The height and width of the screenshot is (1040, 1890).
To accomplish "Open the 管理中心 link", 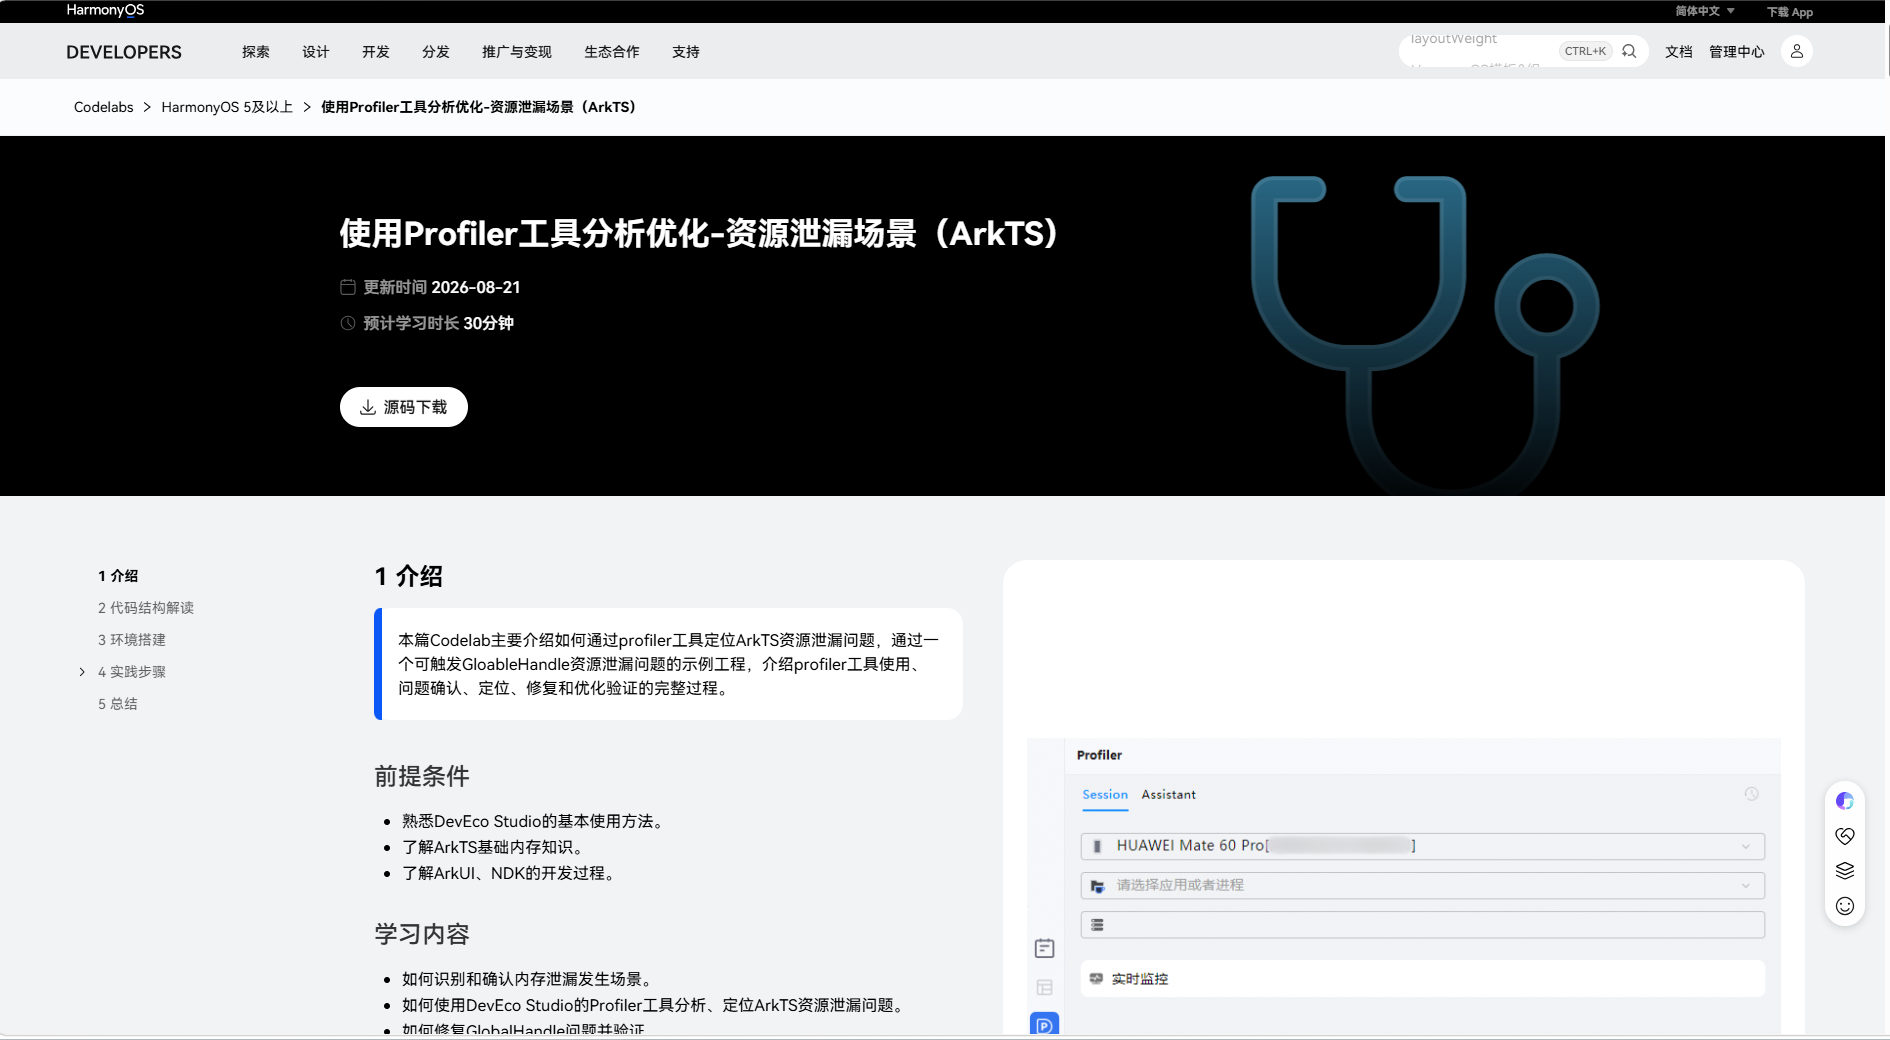I will [1737, 52].
